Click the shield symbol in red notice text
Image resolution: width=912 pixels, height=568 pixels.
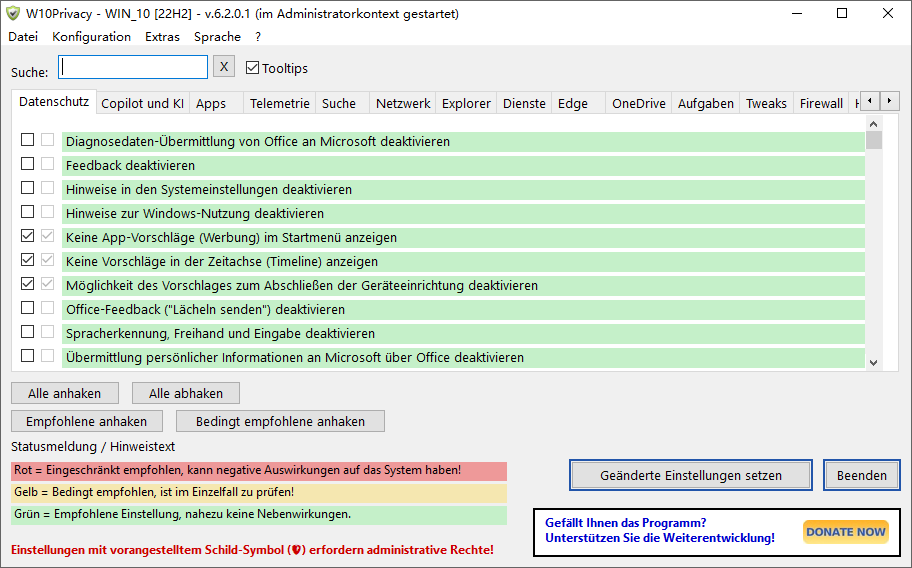point(296,550)
